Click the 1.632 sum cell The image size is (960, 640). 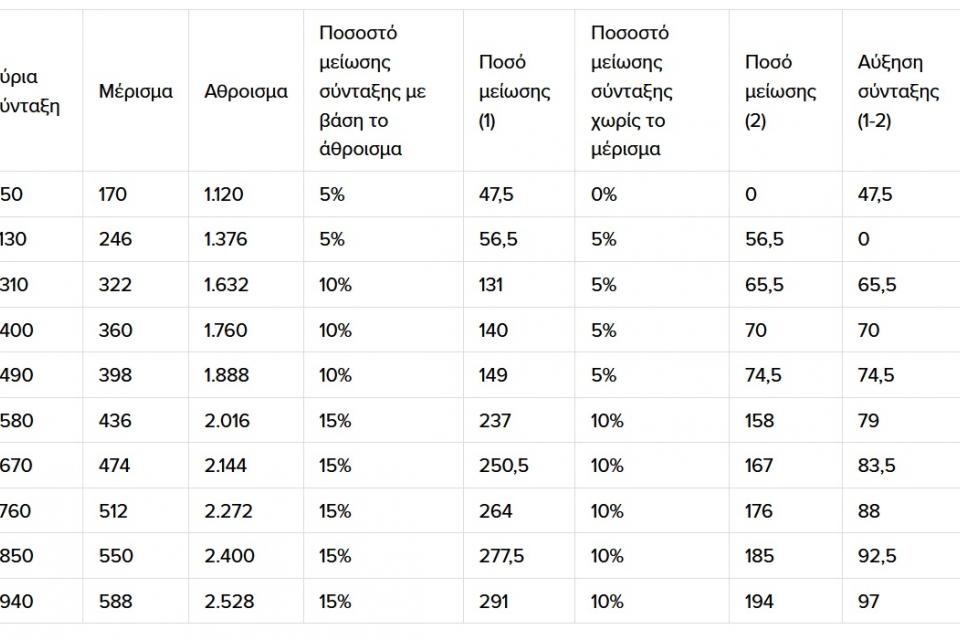pos(225,285)
